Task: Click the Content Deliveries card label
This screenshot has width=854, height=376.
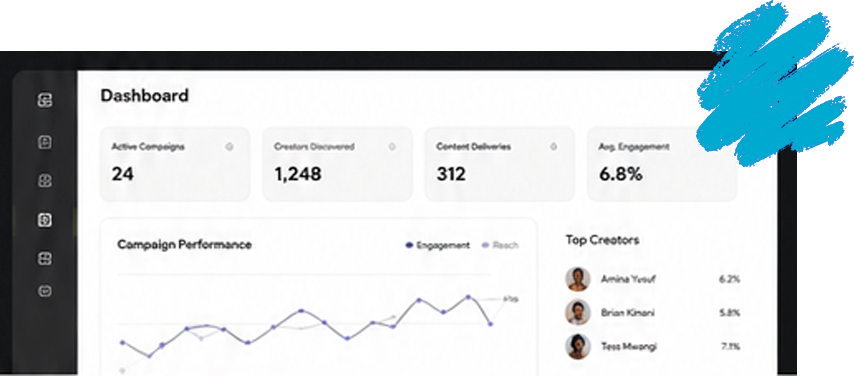Action: tap(473, 147)
